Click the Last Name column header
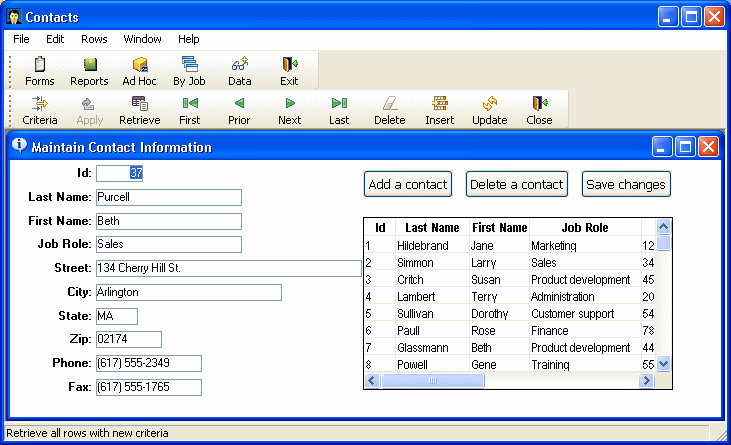The height and width of the screenshot is (445, 731). pyautogui.click(x=432, y=227)
